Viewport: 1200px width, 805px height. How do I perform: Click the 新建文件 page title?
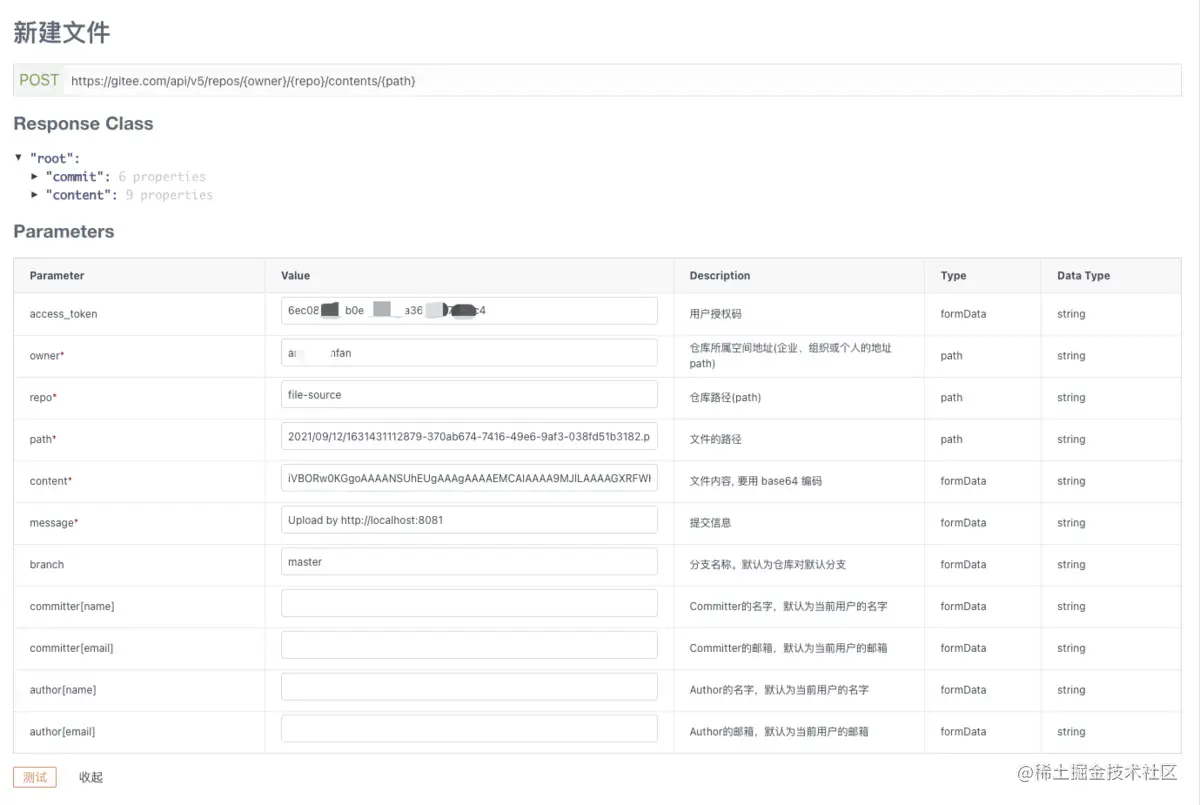(x=62, y=33)
